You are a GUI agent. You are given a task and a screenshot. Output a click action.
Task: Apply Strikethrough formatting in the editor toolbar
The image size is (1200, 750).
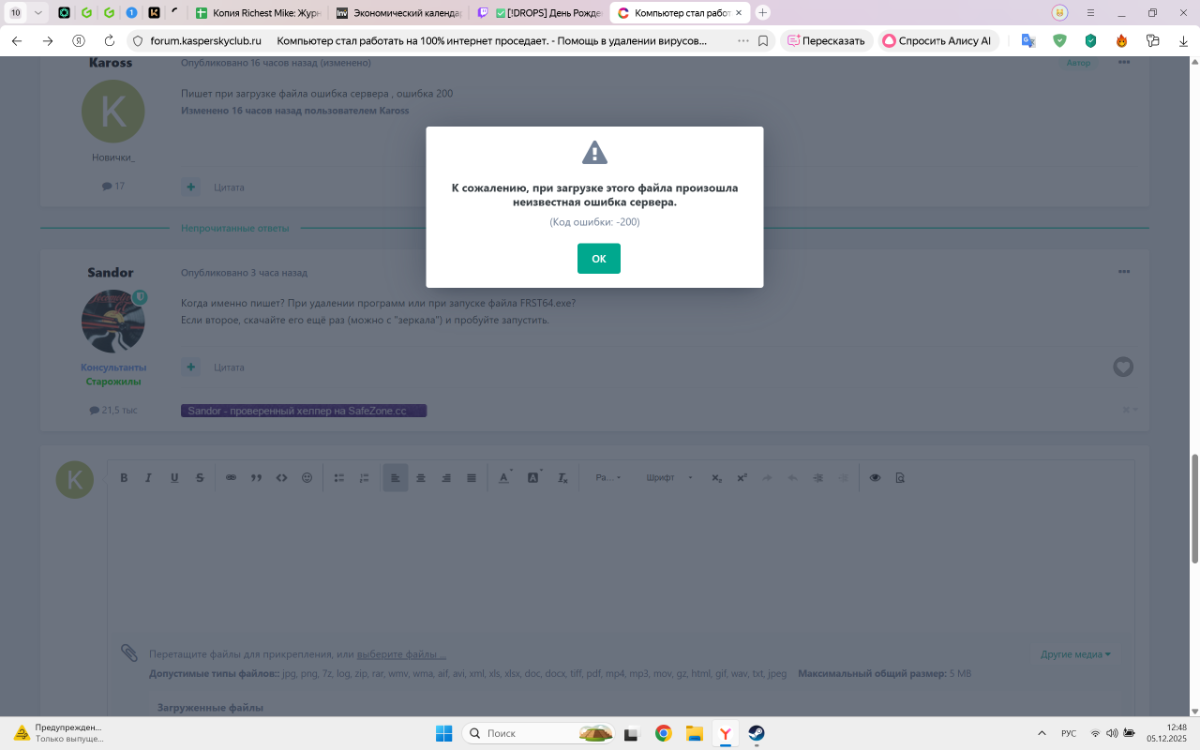200,478
